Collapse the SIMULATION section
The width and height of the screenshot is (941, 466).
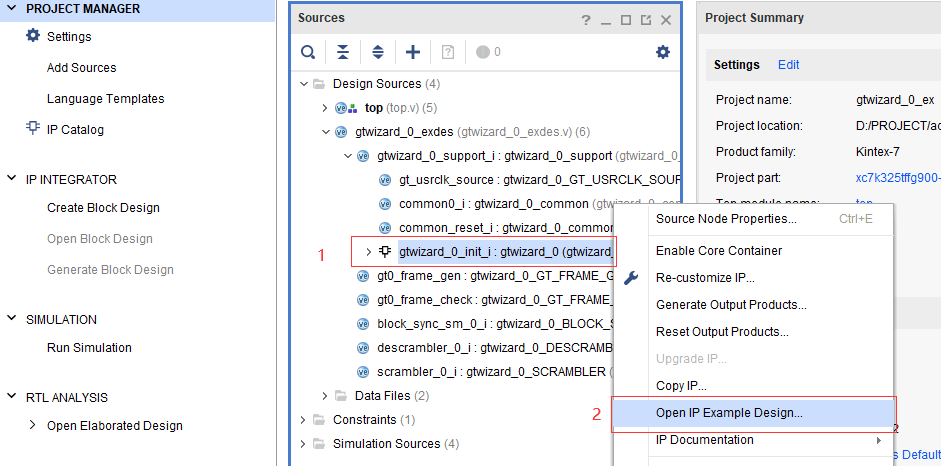[x=12, y=319]
